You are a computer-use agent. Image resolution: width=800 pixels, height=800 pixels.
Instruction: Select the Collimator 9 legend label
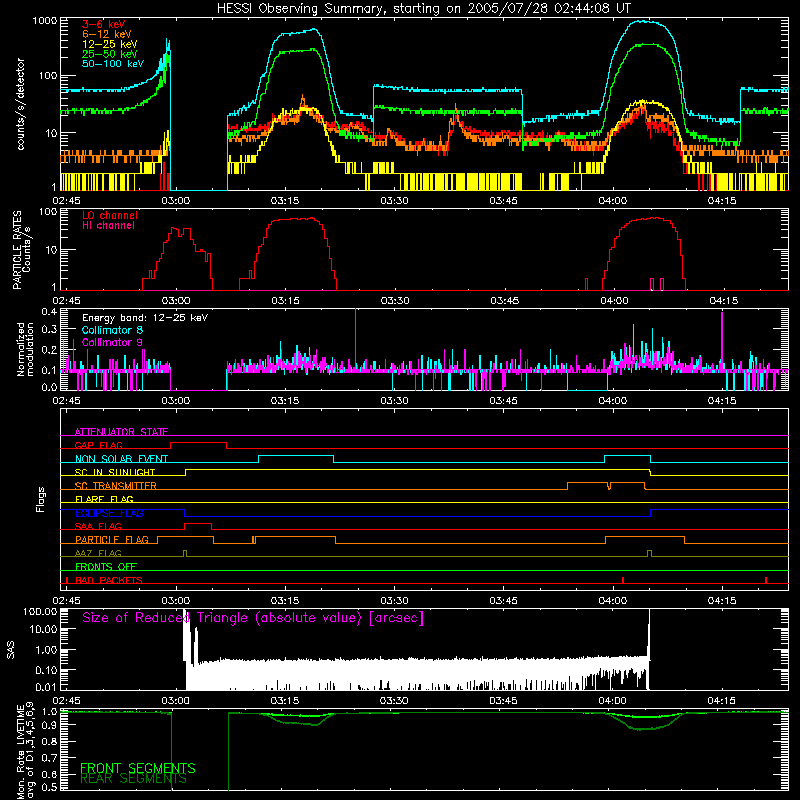[112, 342]
